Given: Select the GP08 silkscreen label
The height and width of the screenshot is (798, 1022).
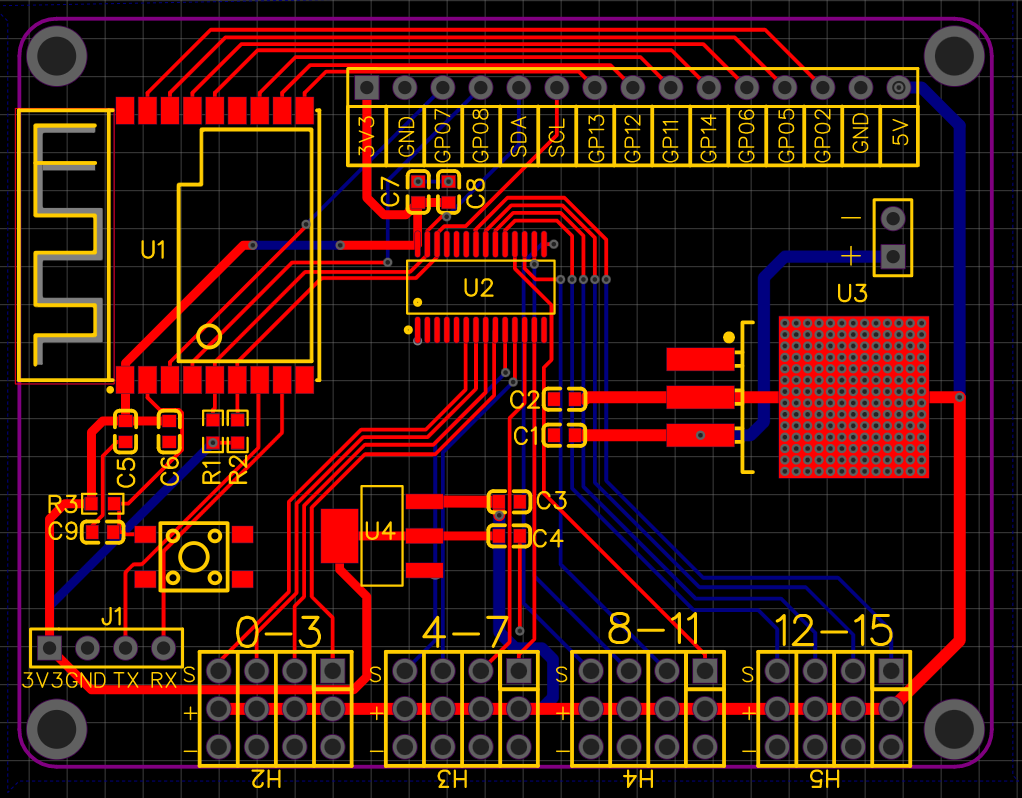Looking at the screenshot, I should point(480,136).
